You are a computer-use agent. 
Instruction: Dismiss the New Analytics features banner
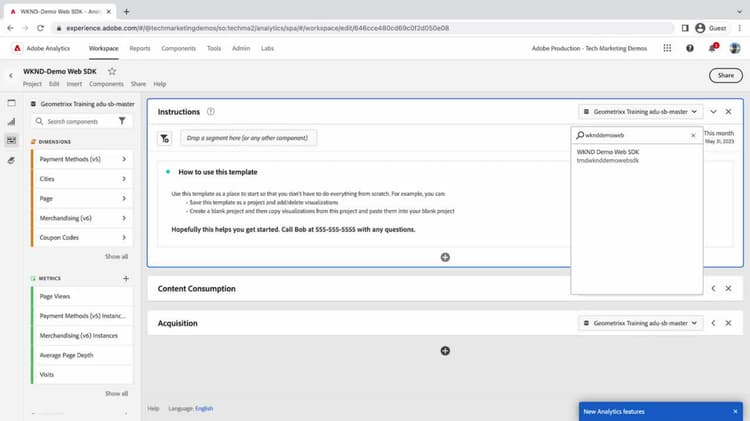point(735,411)
